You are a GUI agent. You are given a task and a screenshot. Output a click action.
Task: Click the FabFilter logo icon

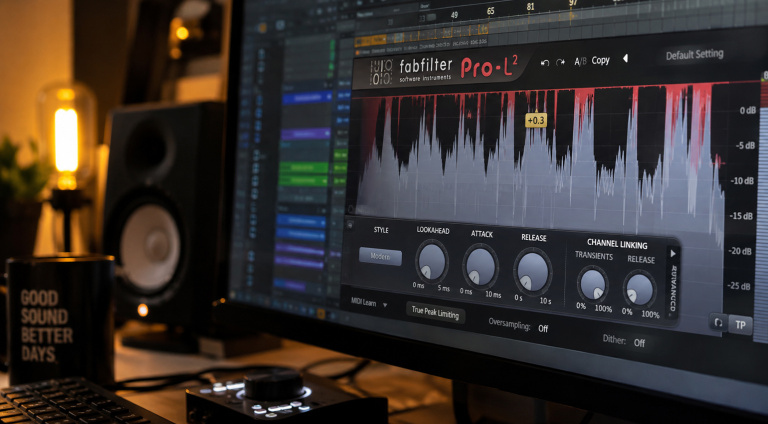381,72
